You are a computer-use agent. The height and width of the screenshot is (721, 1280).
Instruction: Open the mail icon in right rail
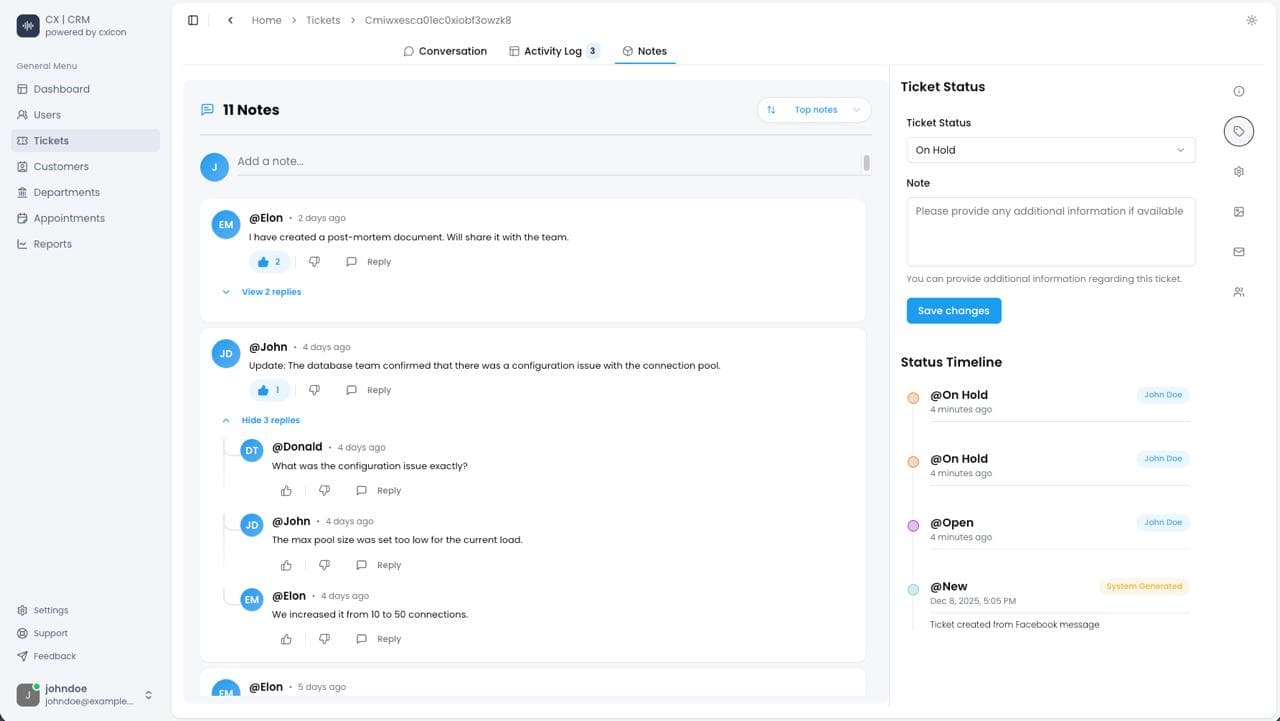(1239, 252)
